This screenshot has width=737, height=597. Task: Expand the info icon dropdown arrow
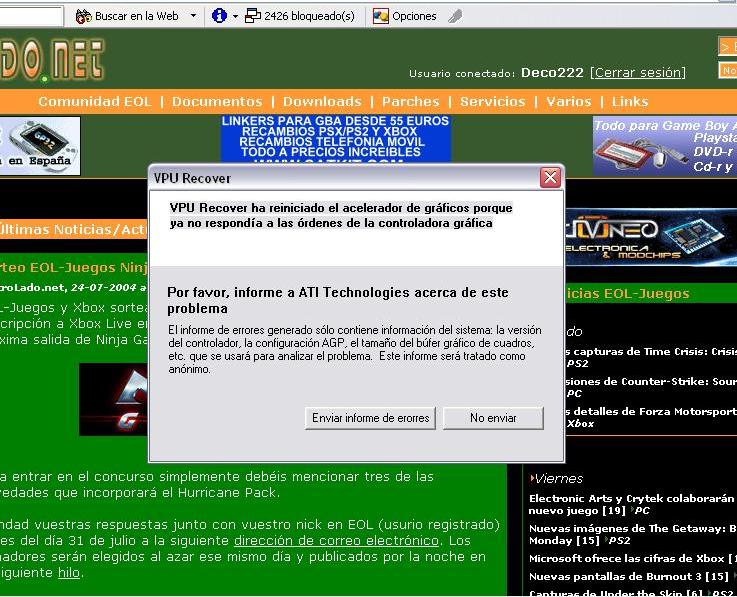coord(235,16)
